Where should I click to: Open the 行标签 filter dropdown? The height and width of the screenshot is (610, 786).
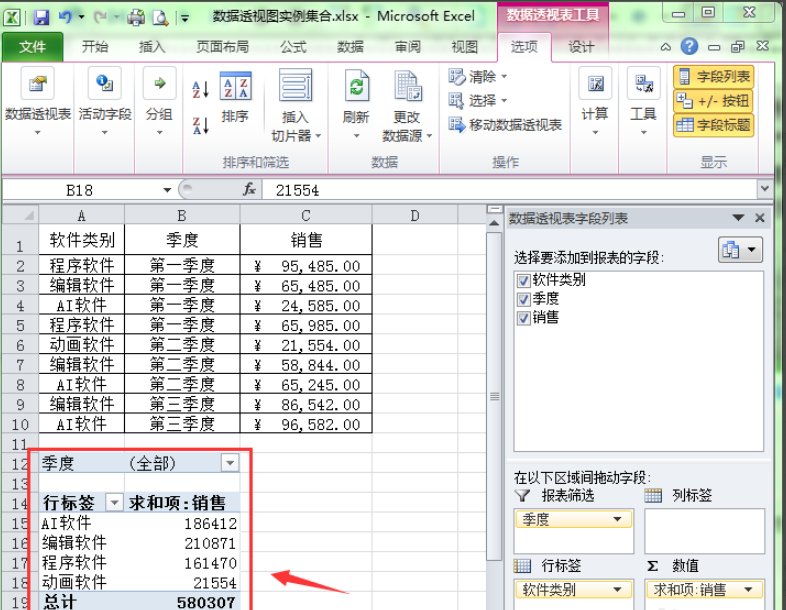click(x=114, y=502)
